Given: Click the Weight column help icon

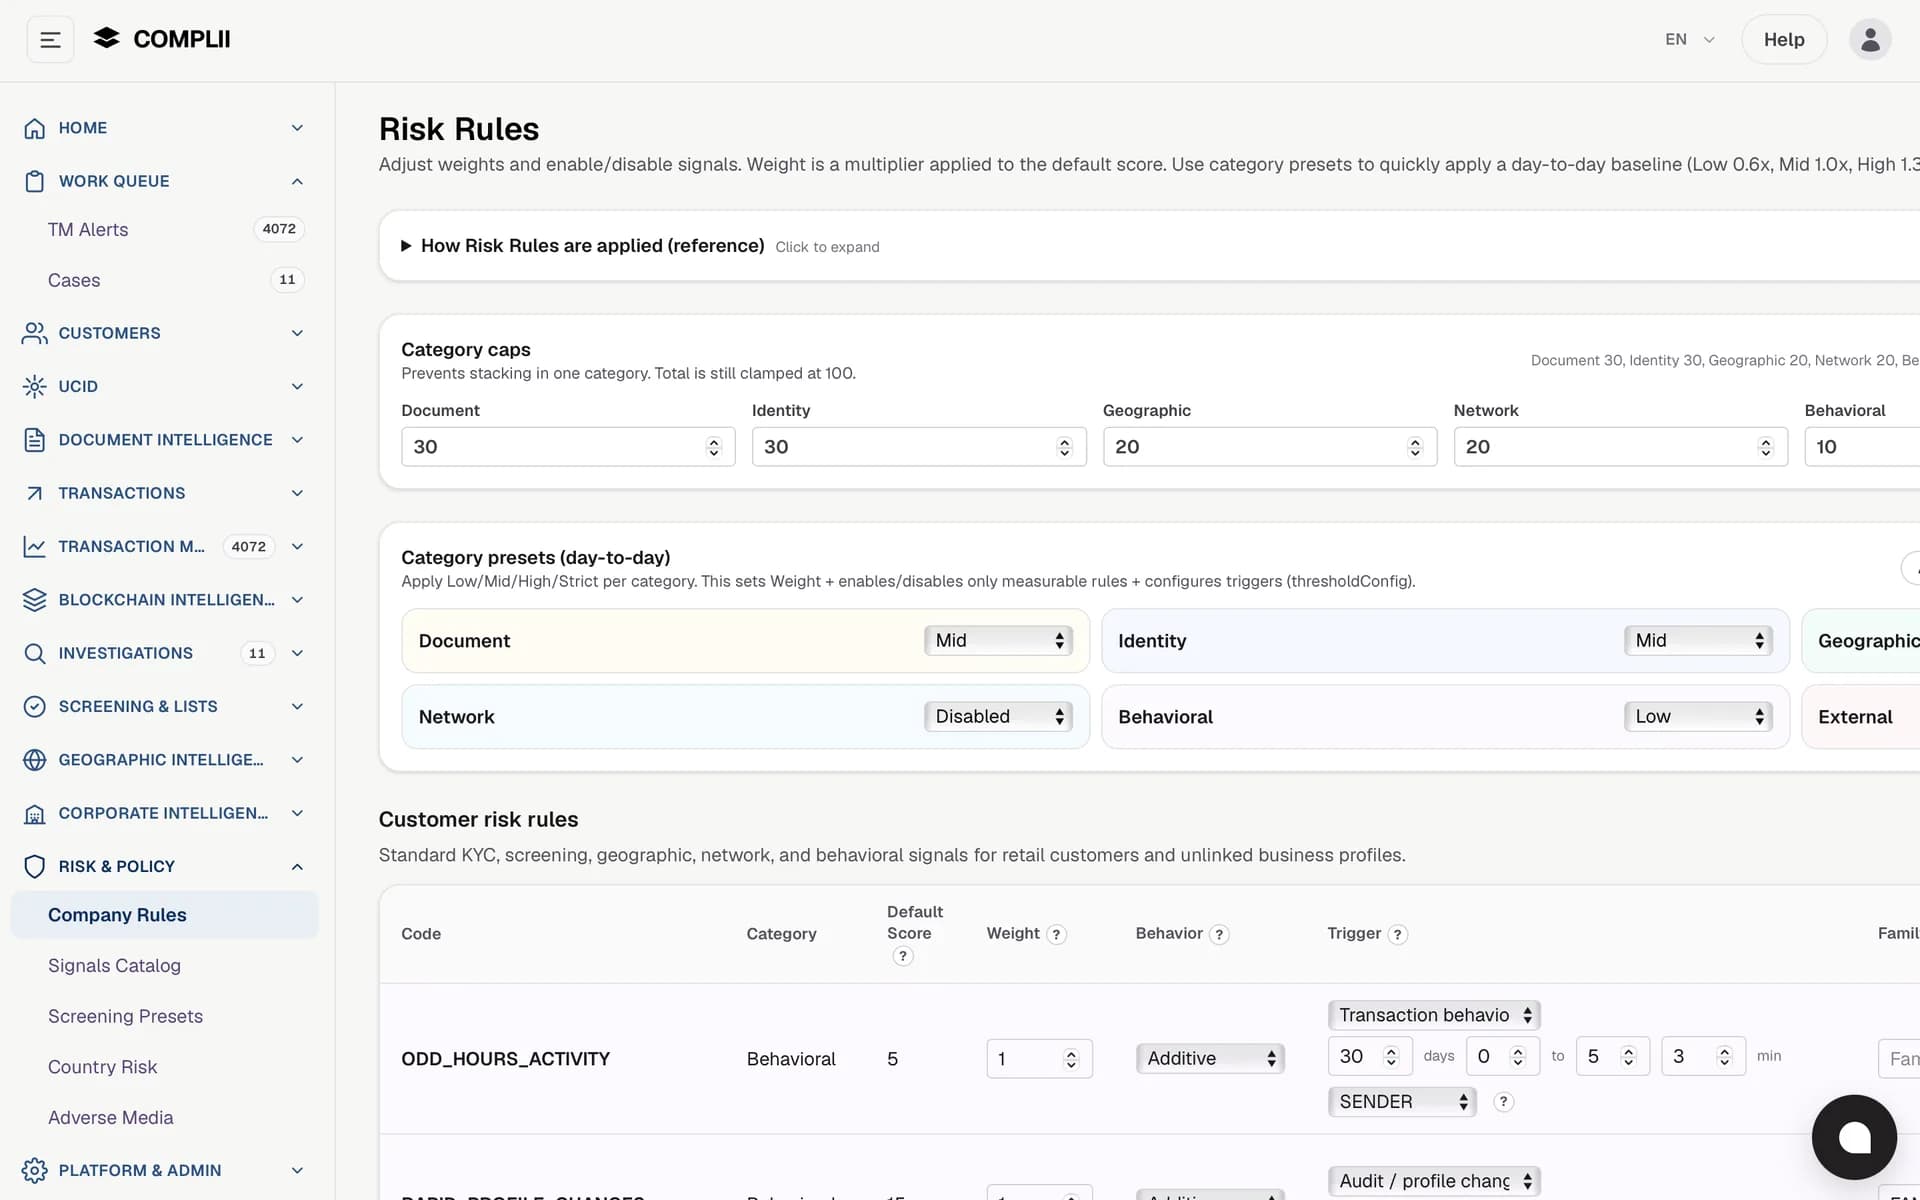Looking at the screenshot, I should [x=1056, y=934].
